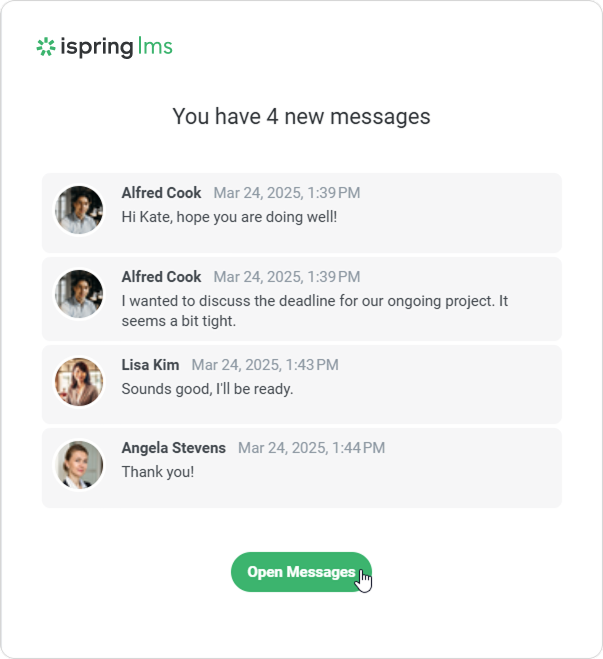Click the timestamp on the deadline message
Viewport: 603px width, 659px height.
pos(287,277)
